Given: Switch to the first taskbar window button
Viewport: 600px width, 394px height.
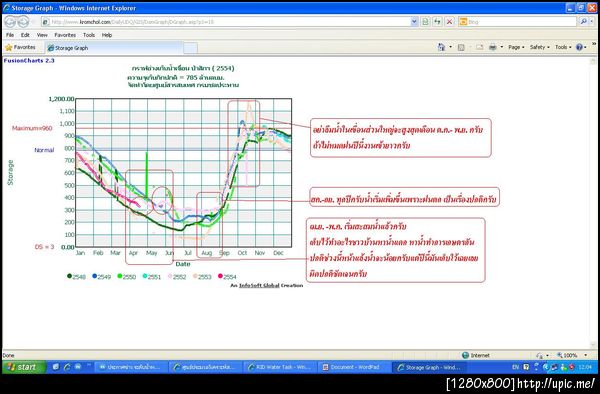Looking at the screenshot, I should (x=131, y=367).
